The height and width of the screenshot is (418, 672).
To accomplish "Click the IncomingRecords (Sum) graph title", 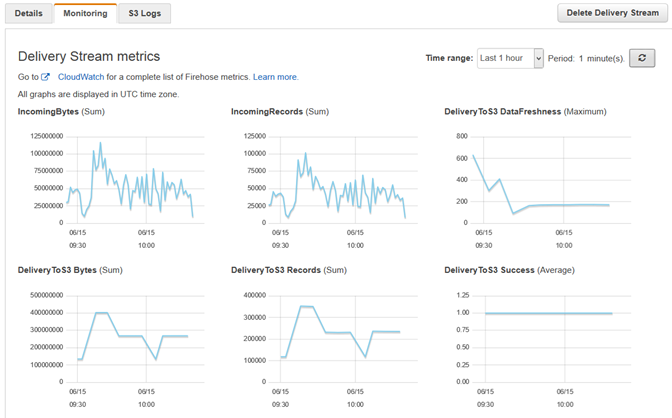I will (280, 111).
